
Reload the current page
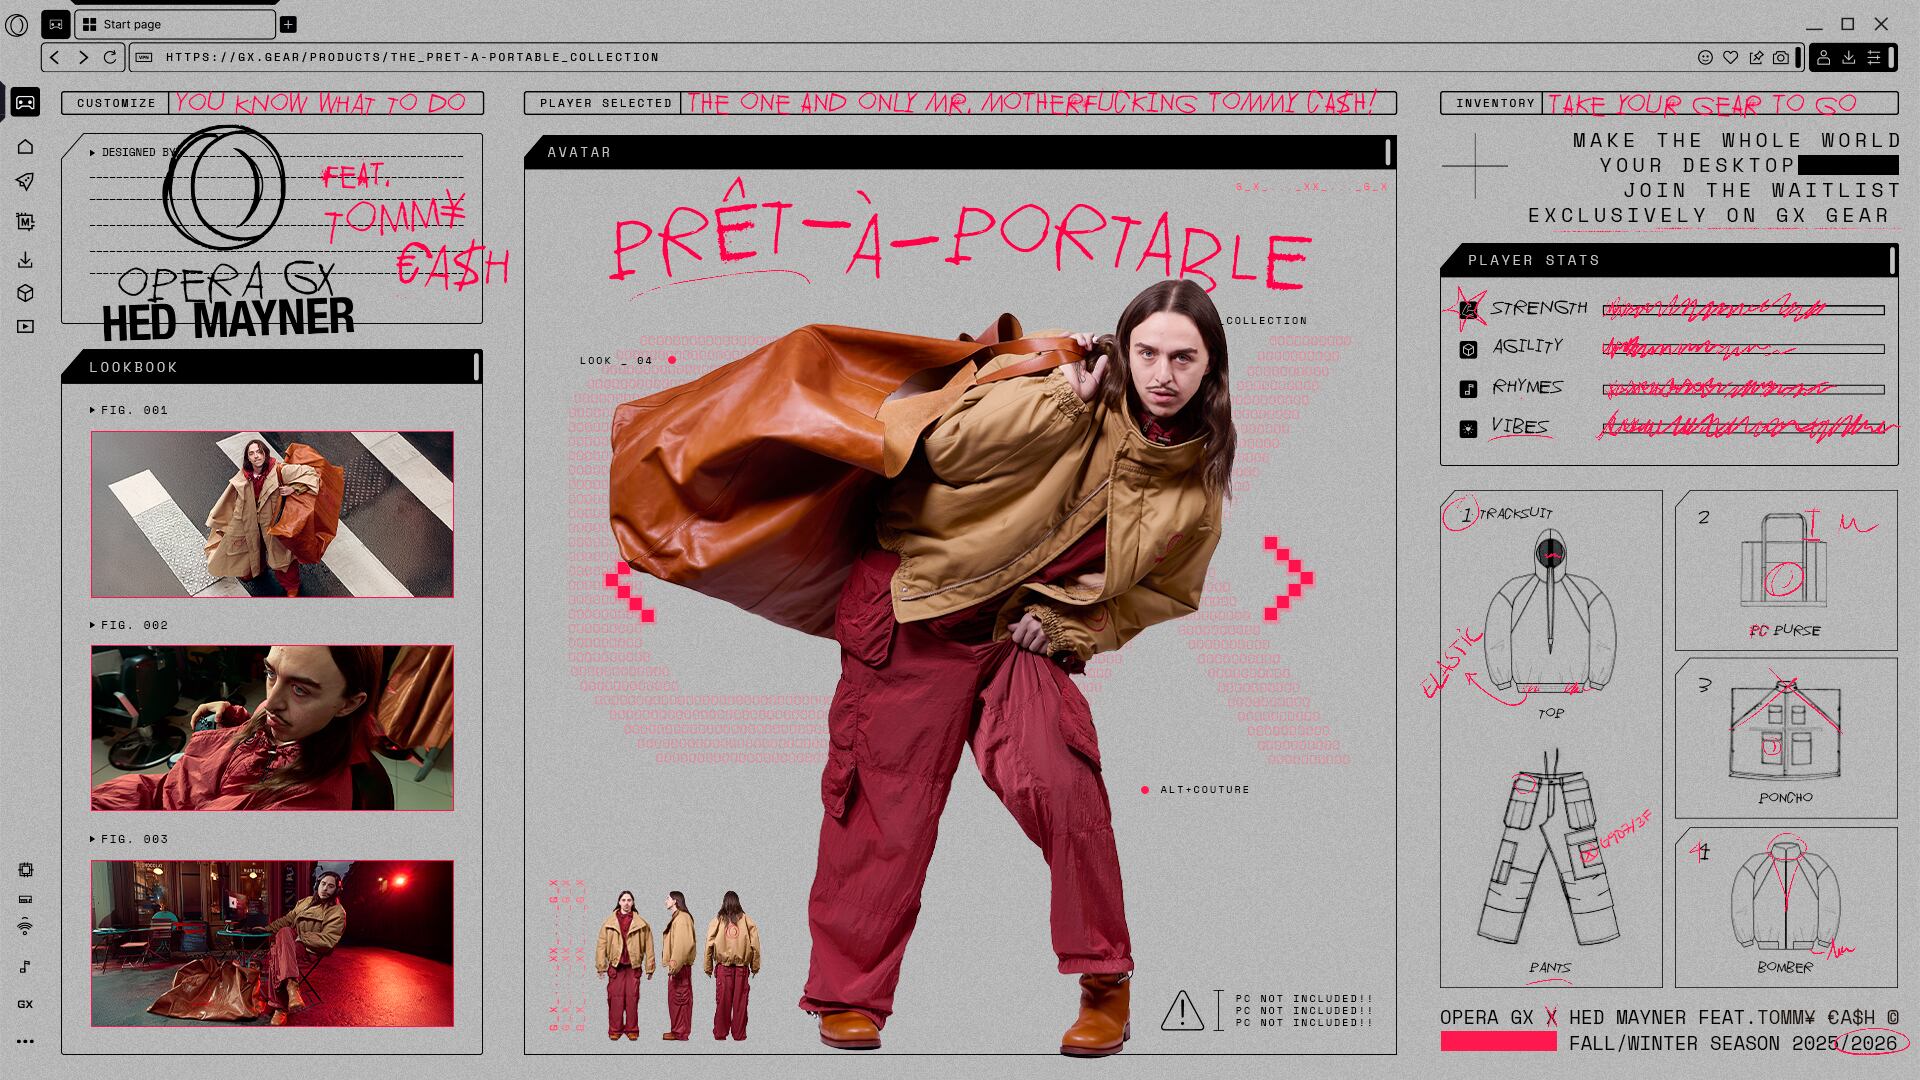(110, 58)
